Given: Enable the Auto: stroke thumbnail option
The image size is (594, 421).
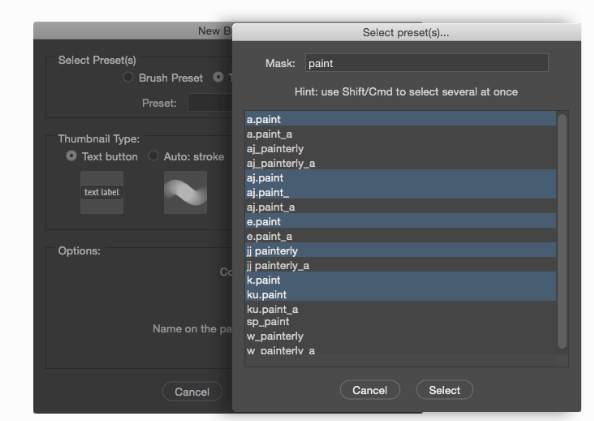Looking at the screenshot, I should coord(153,156).
